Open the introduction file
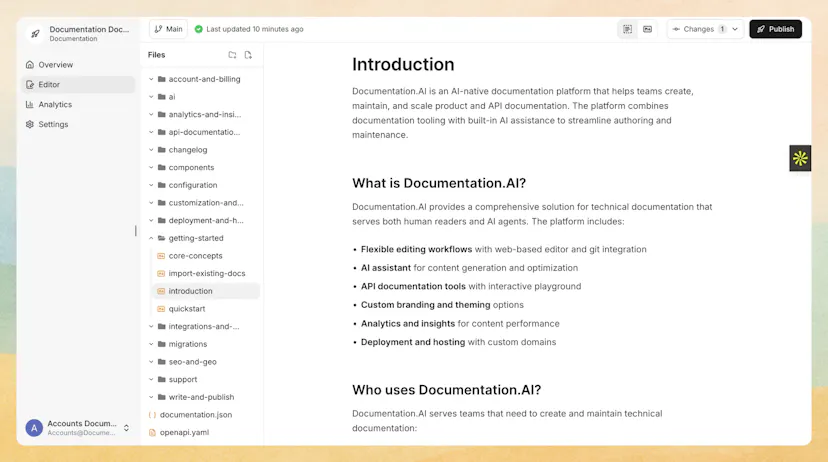The height and width of the screenshot is (462, 828). click(206, 291)
